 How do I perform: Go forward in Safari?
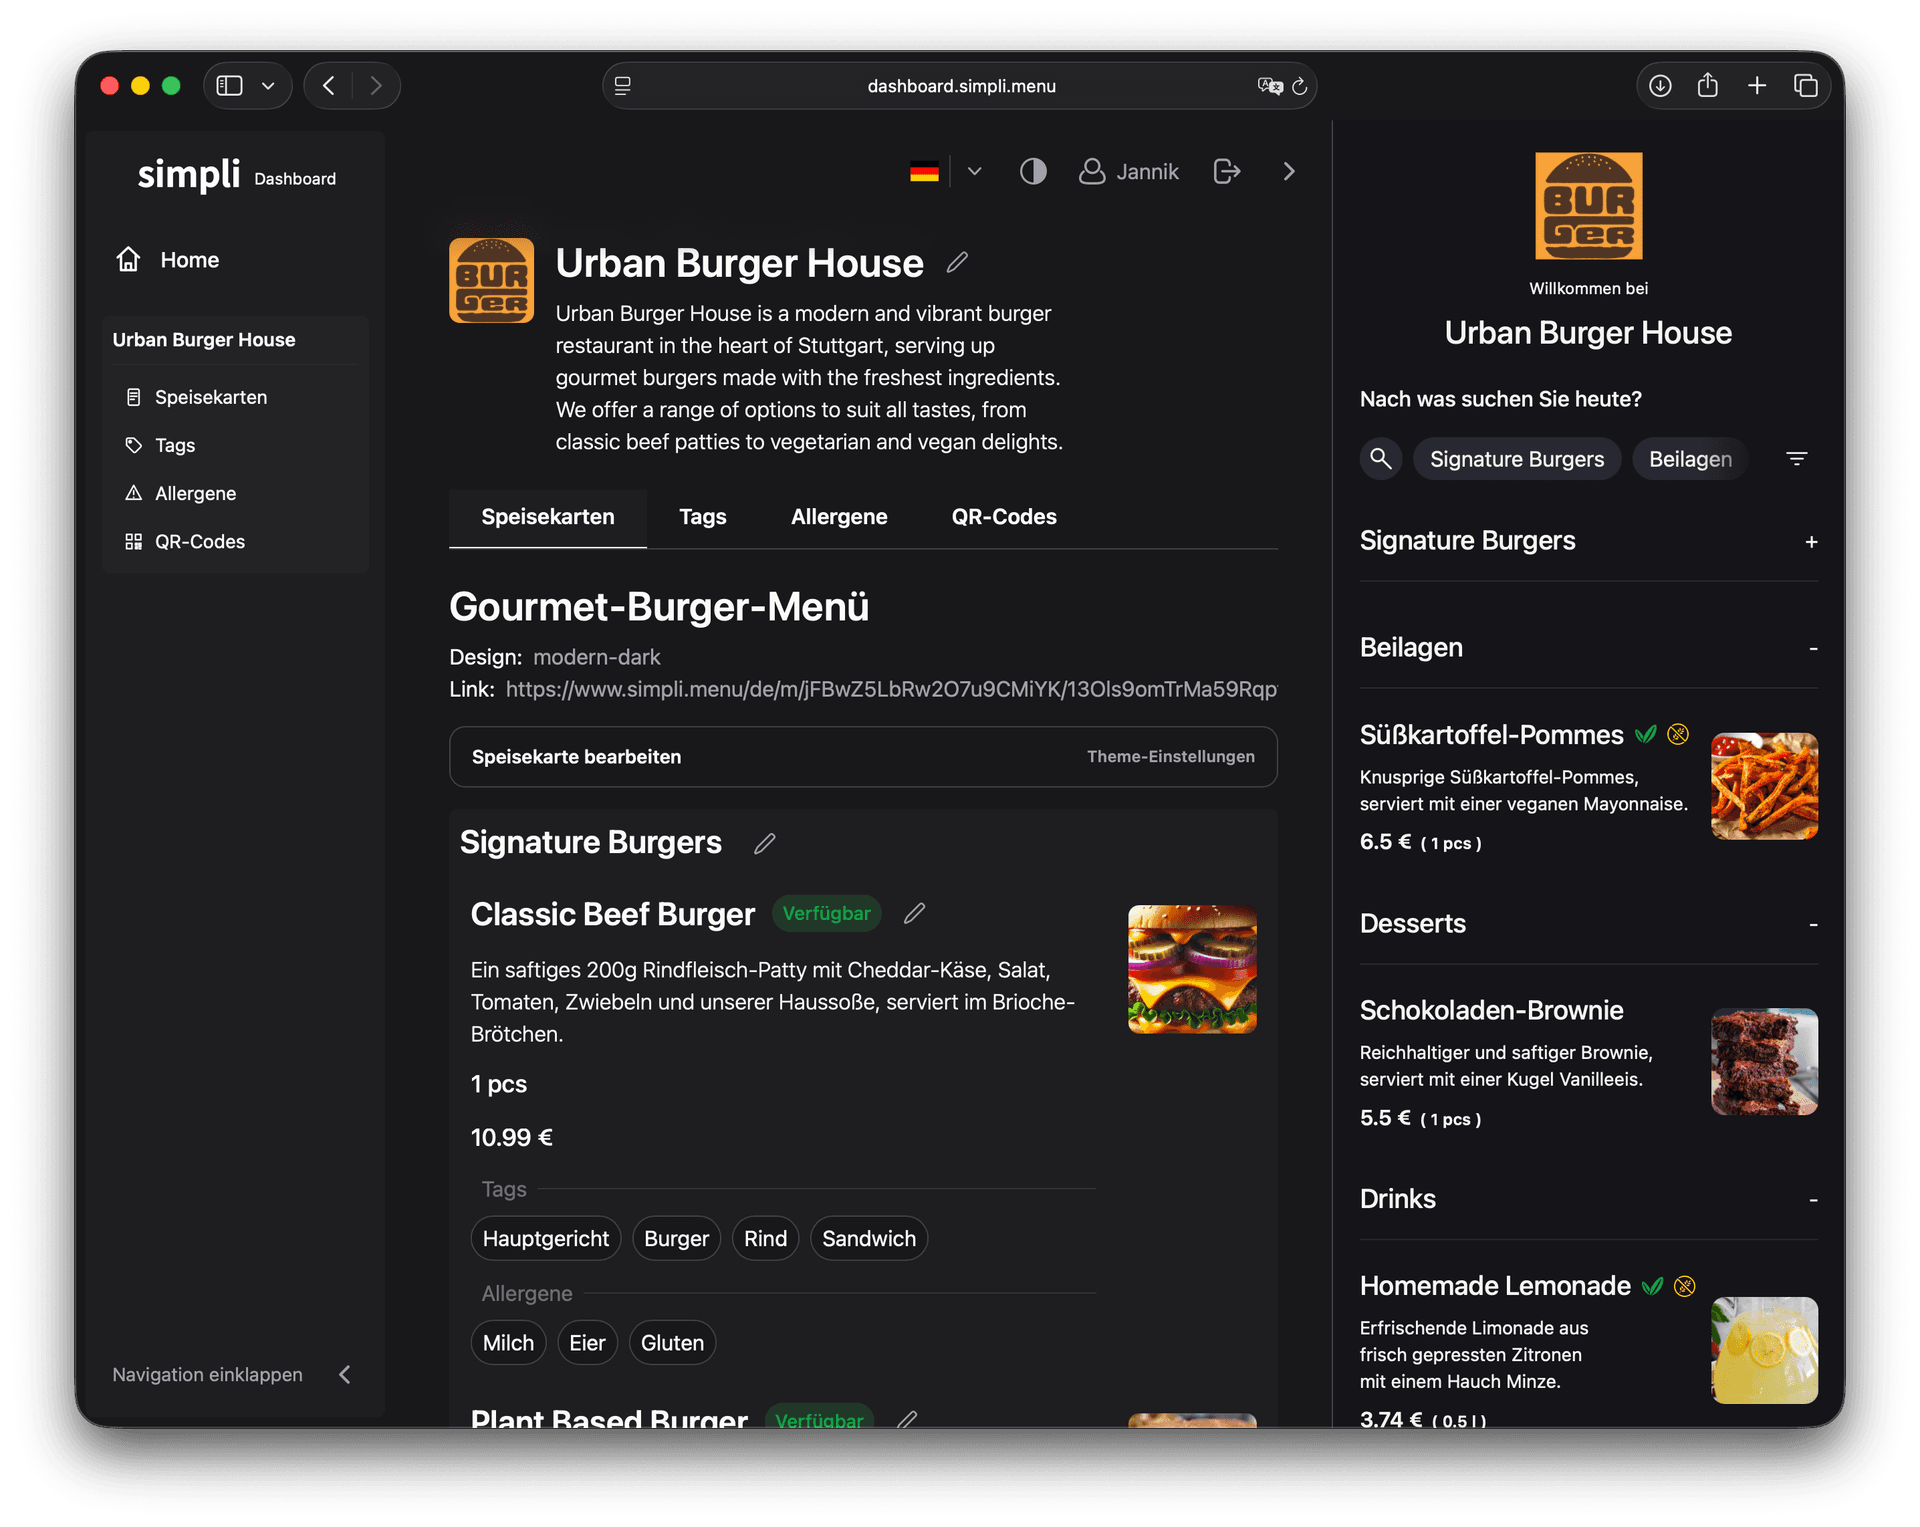pos(376,86)
